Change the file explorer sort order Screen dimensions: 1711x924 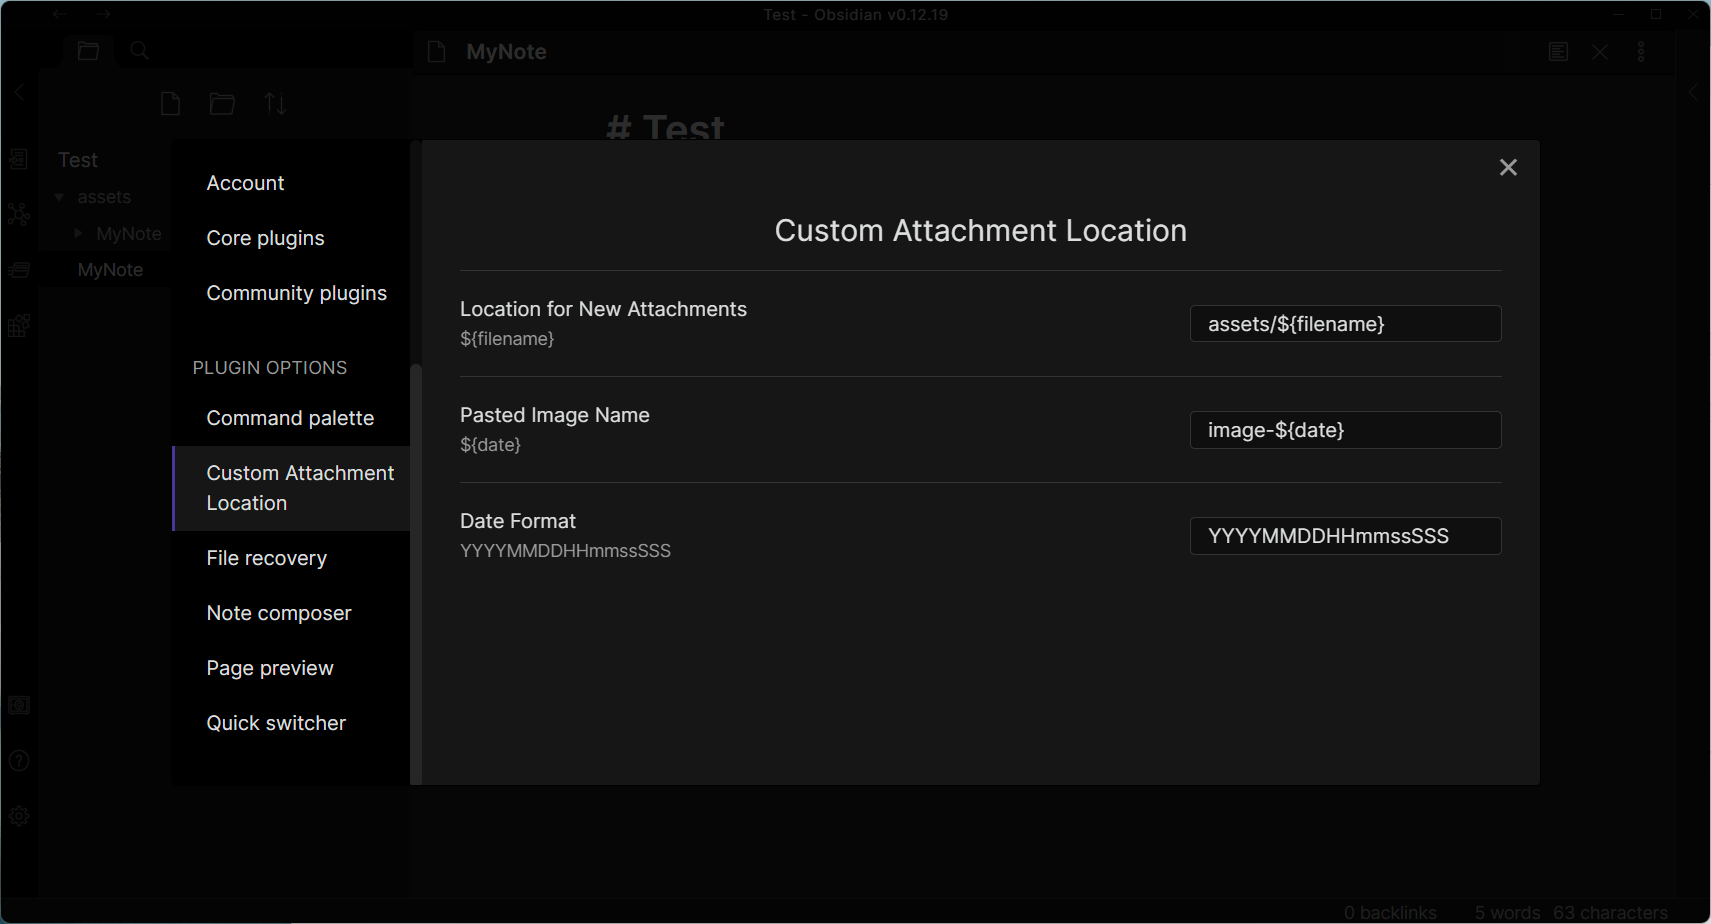click(x=275, y=104)
